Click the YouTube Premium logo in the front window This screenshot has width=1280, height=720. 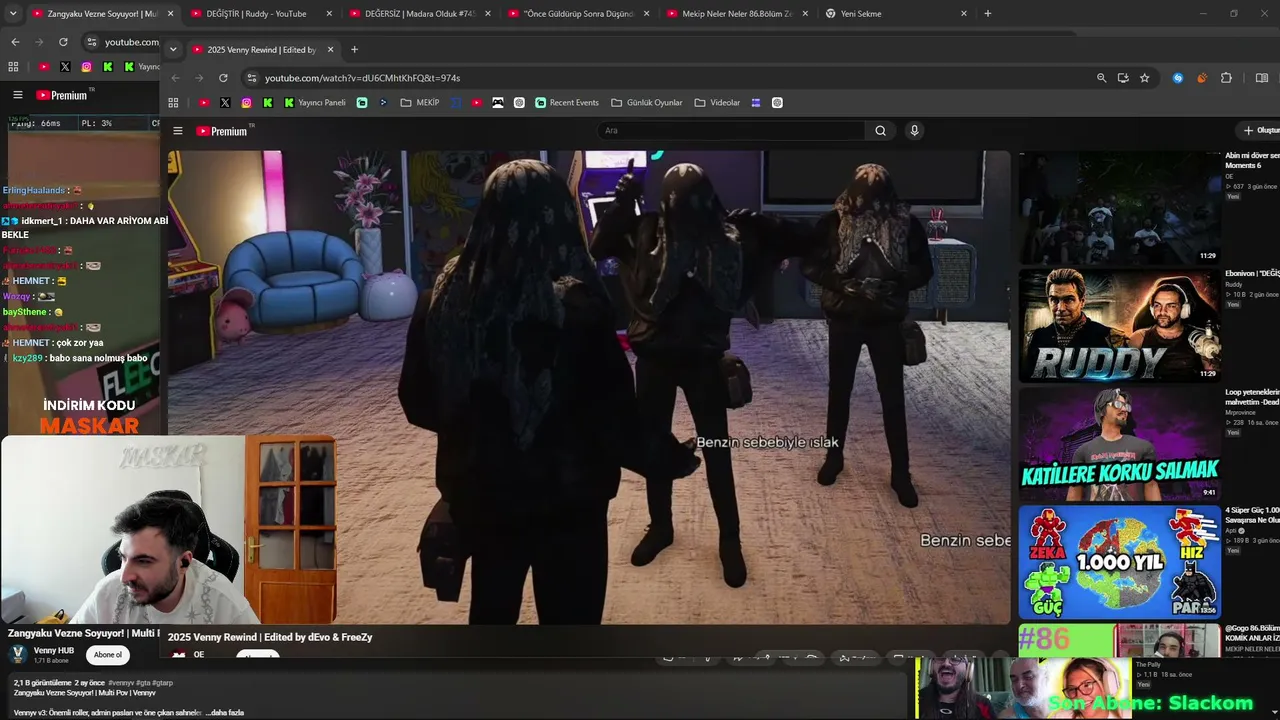222,131
